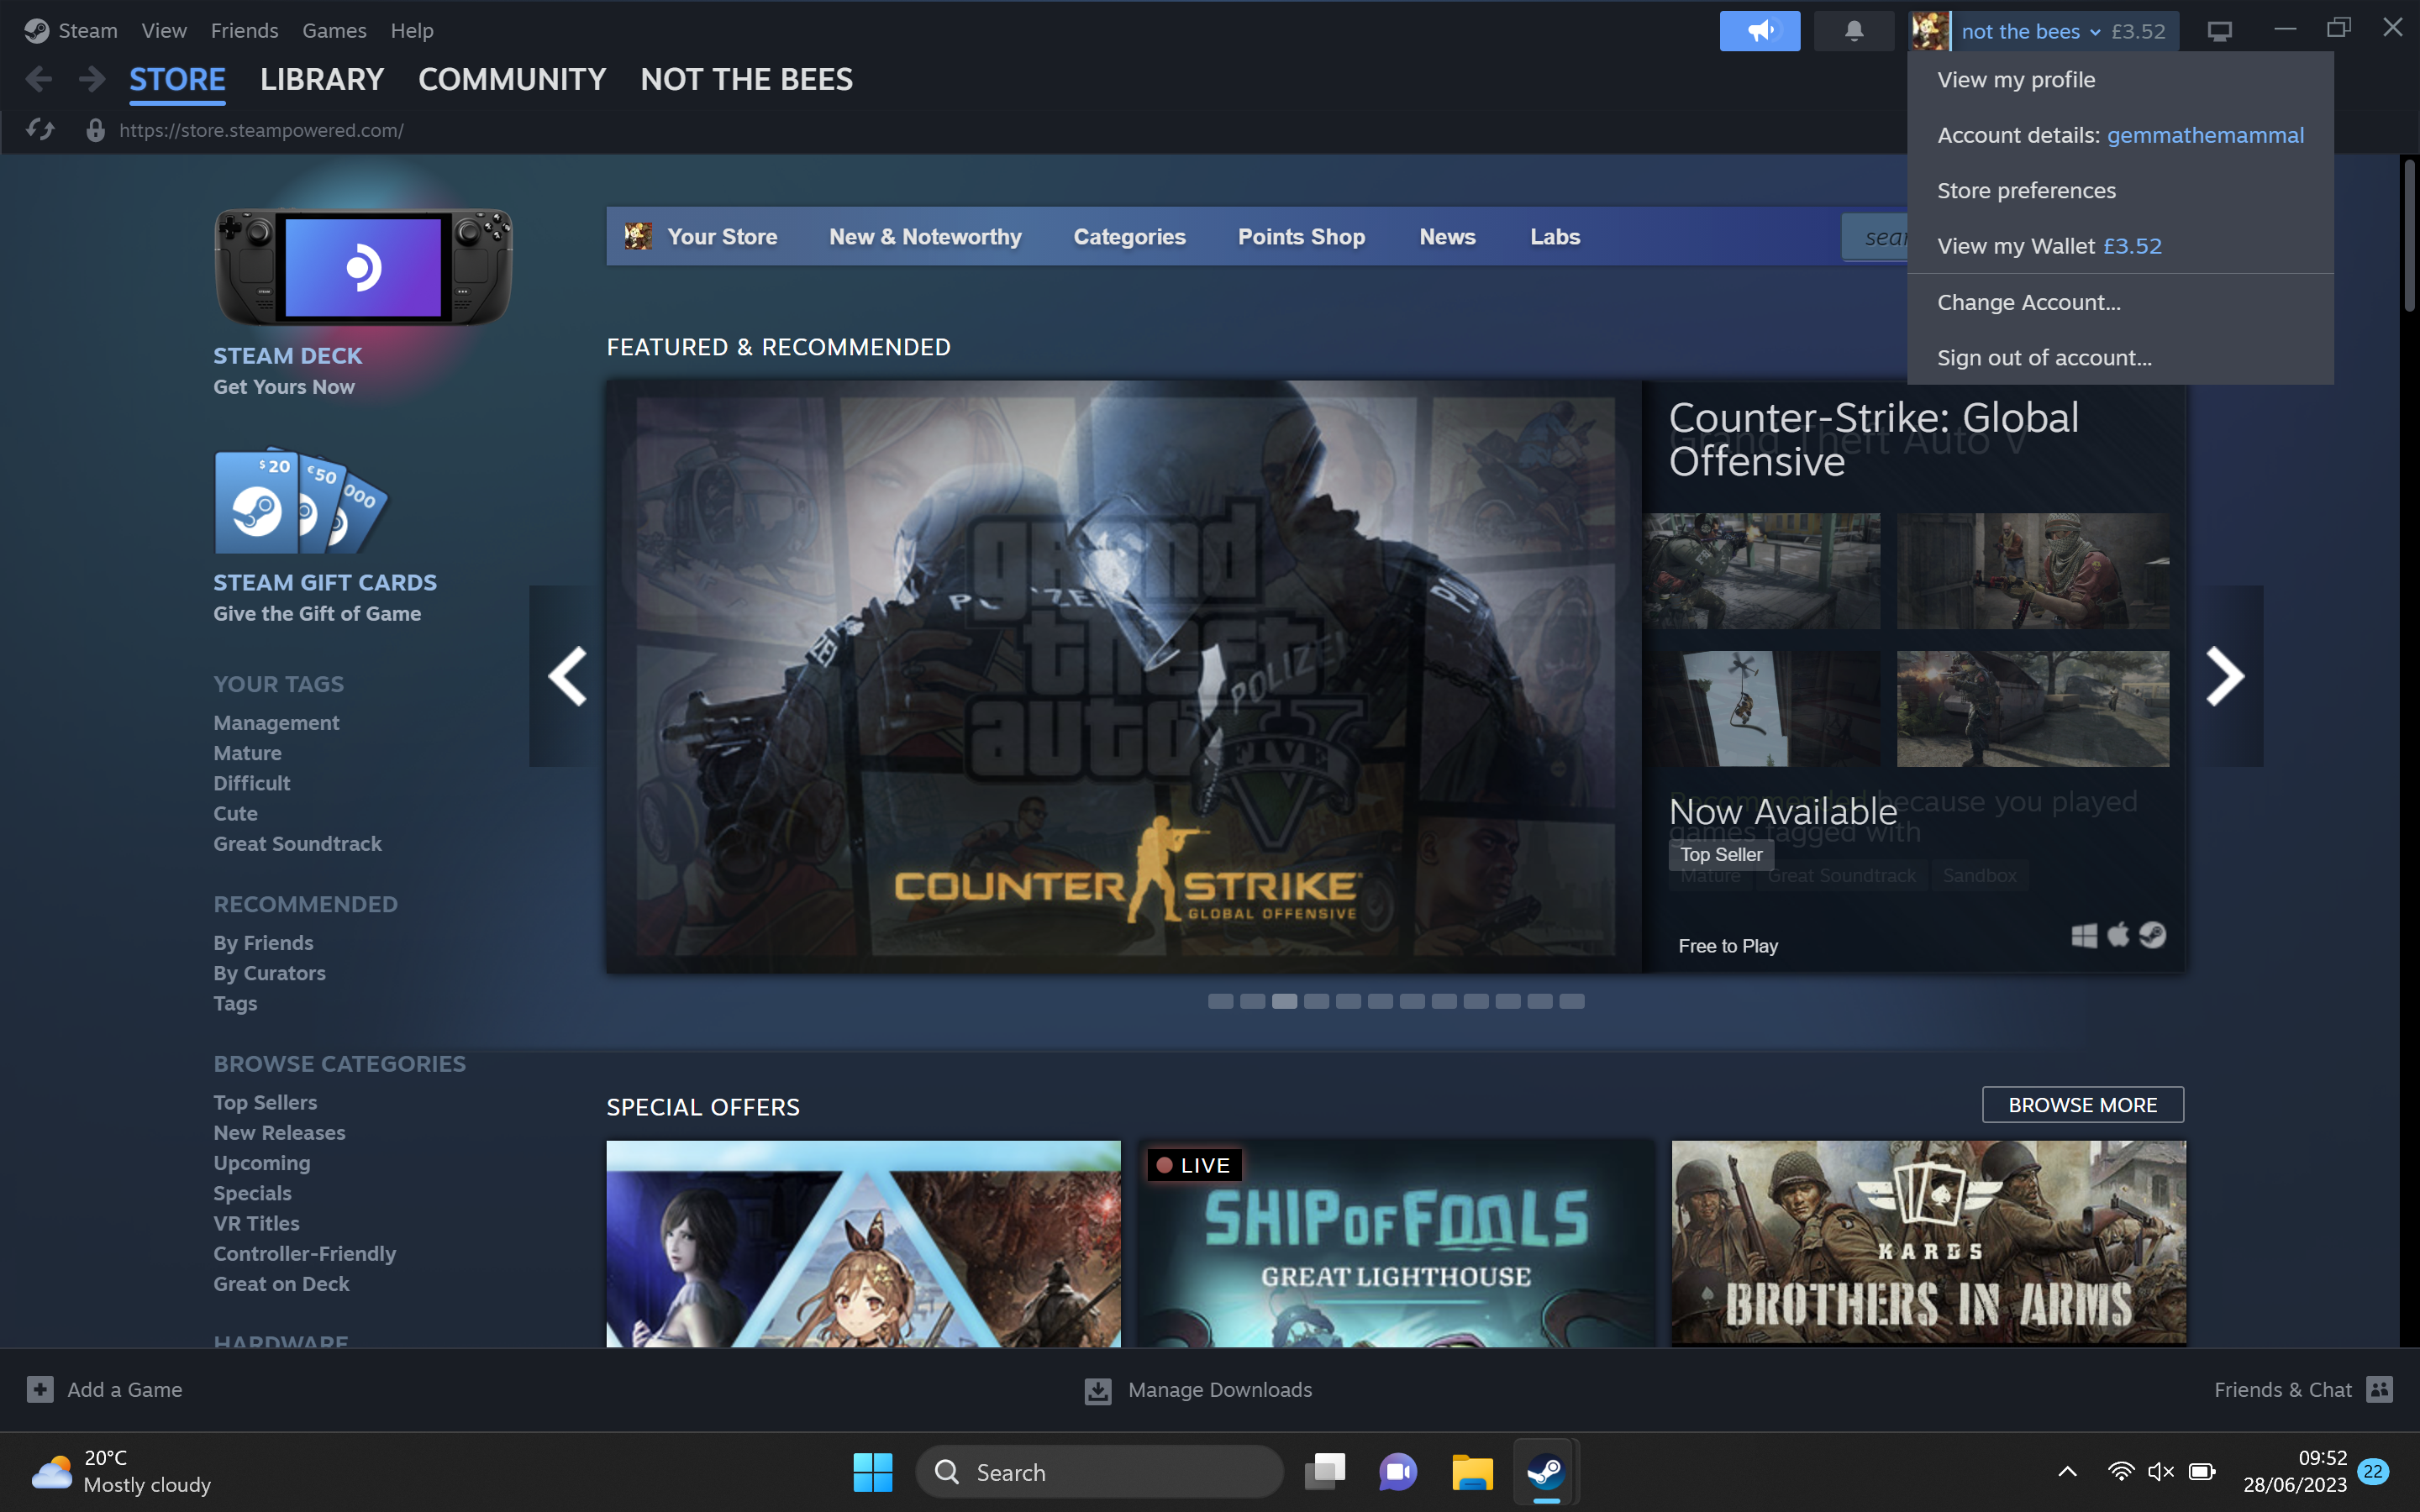Image resolution: width=2420 pixels, height=1512 pixels.
Task: Reload the store page
Action: (40, 130)
